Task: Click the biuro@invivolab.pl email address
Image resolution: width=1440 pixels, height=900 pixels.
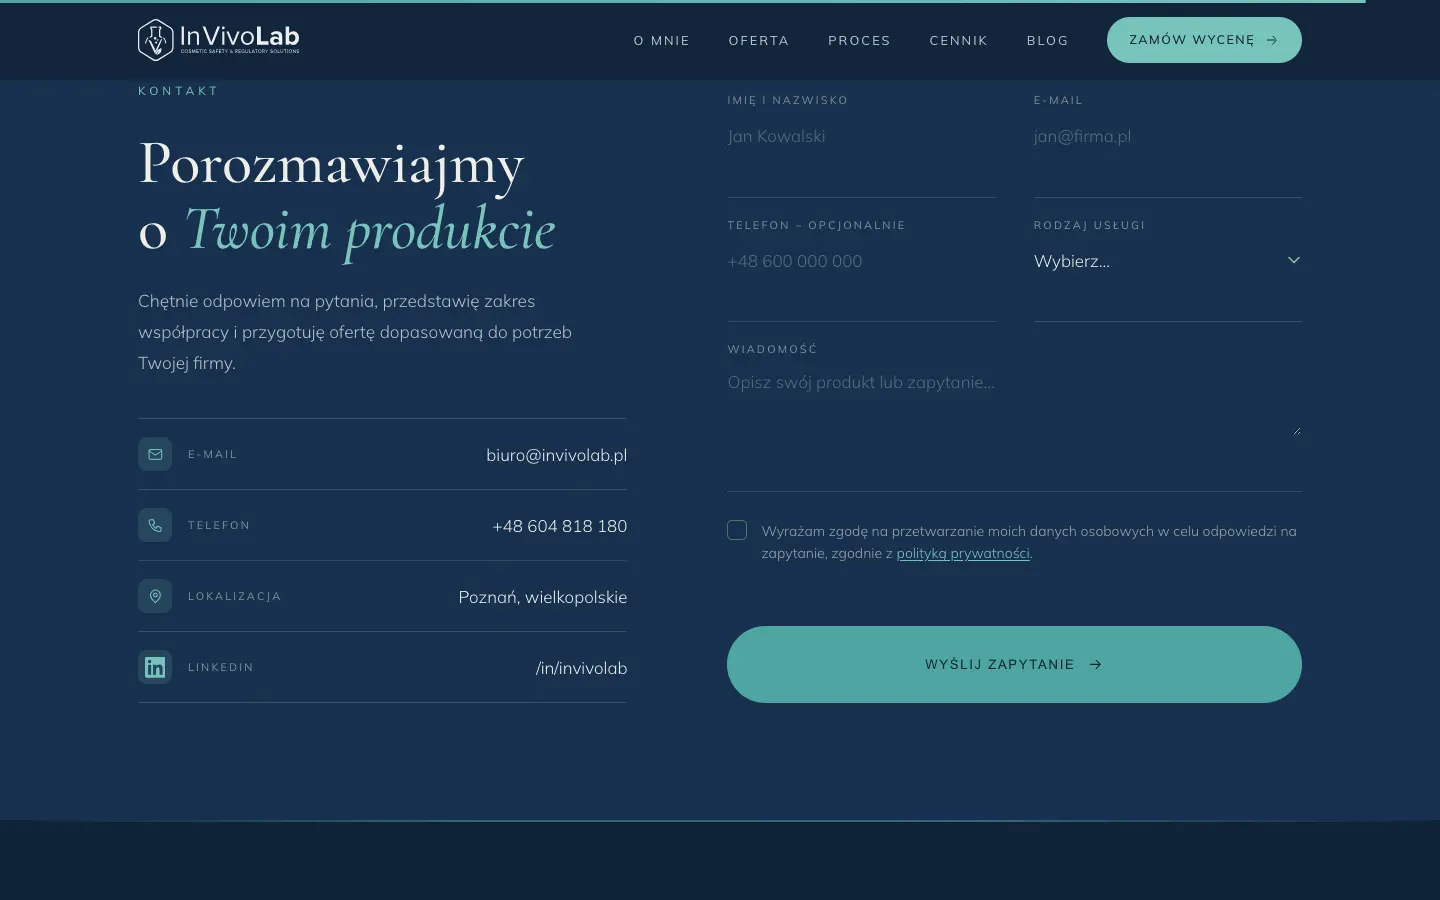Action: click(x=557, y=455)
